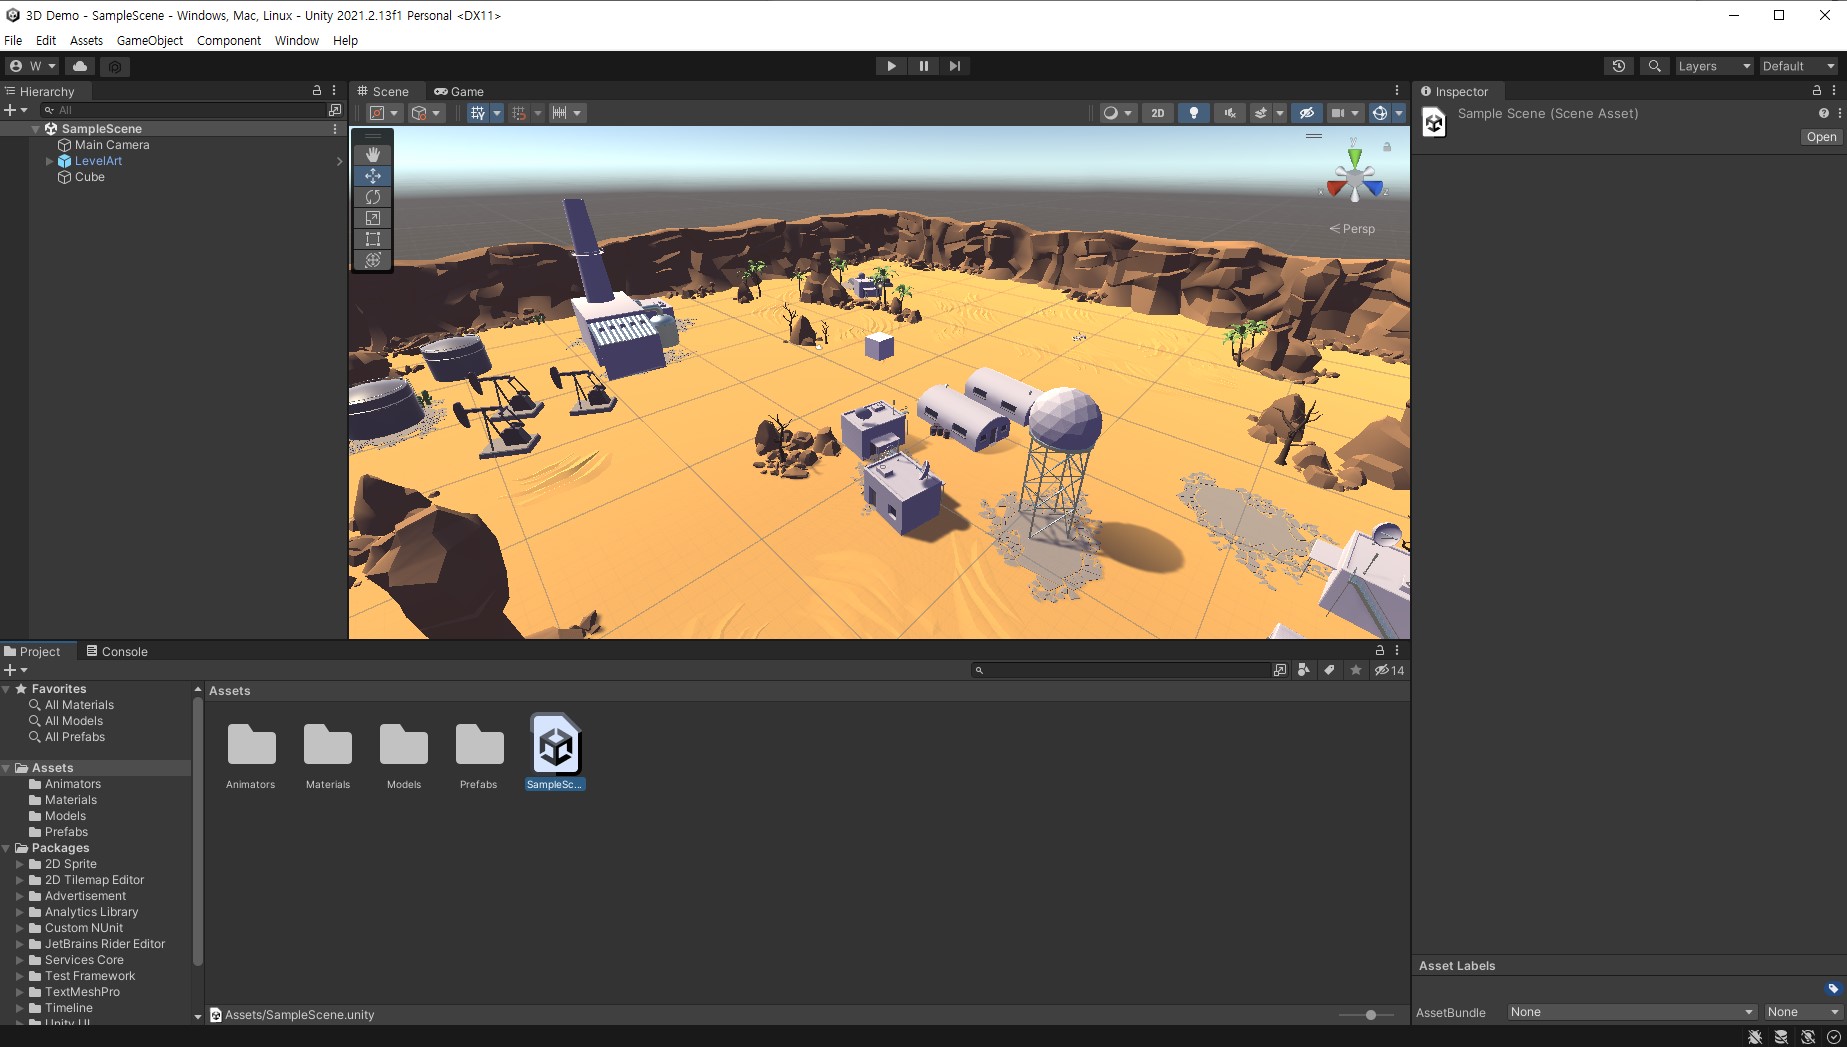Open the GameObject menu
This screenshot has height=1047, width=1847.
tap(150, 41)
